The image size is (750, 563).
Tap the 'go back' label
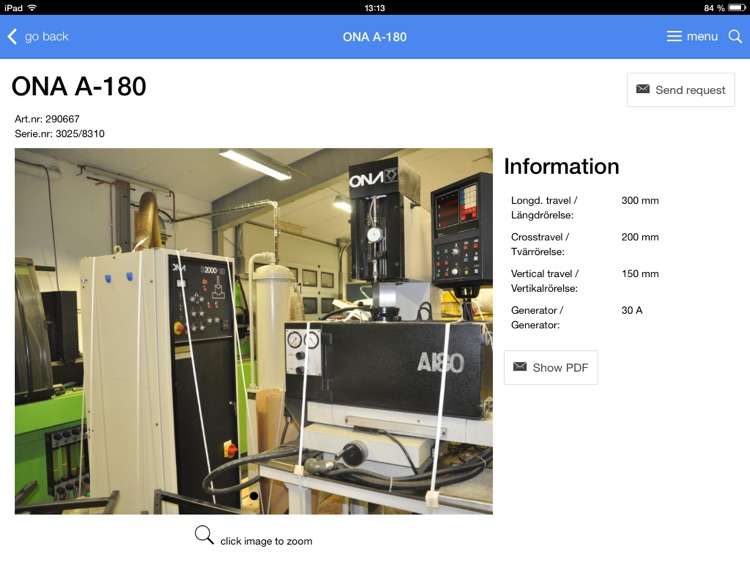coord(46,36)
